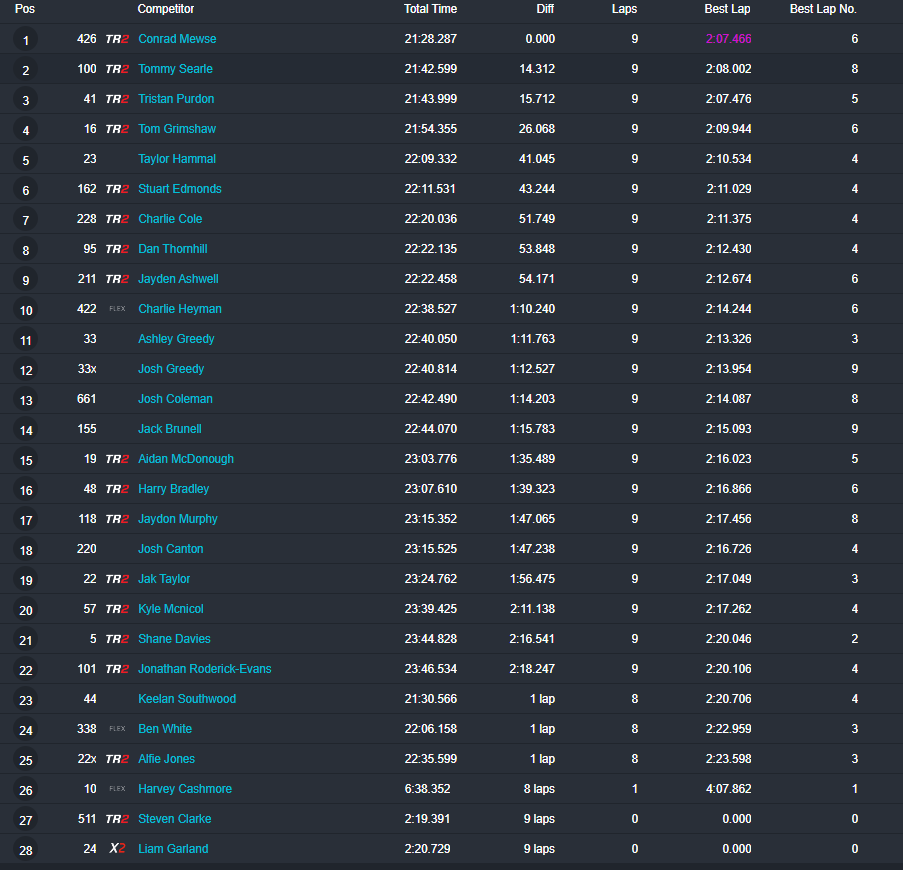Click position 10 circle badge
The height and width of the screenshot is (870, 903).
pos(25,310)
